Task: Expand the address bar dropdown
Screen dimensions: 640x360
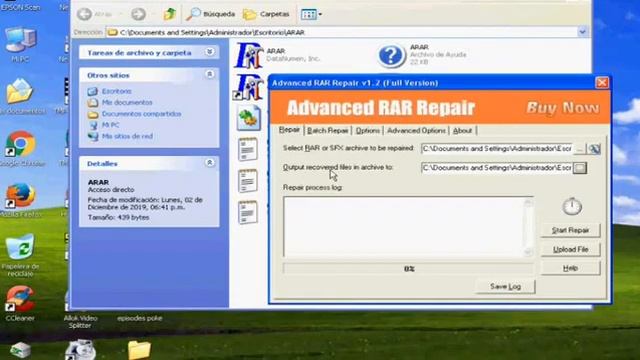Action: tap(582, 32)
